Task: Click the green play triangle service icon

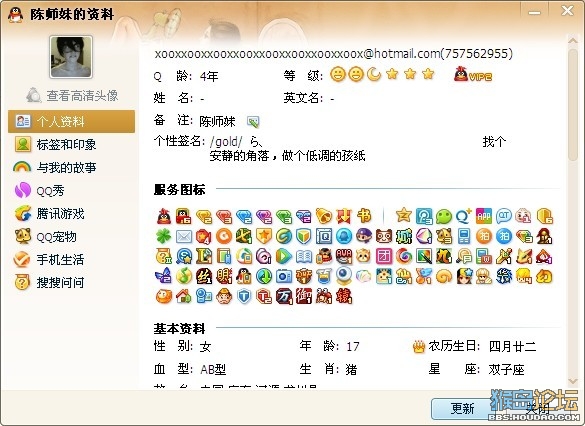Action: 284,256
